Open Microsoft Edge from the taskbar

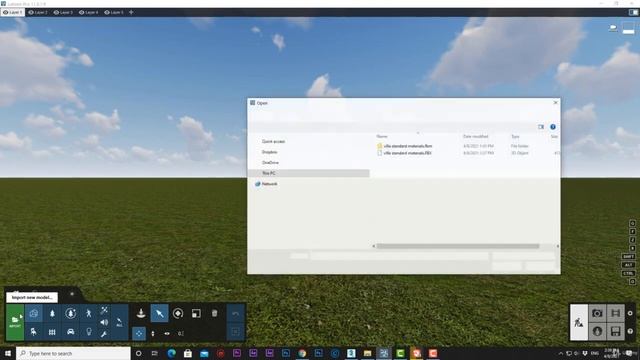click(x=171, y=353)
